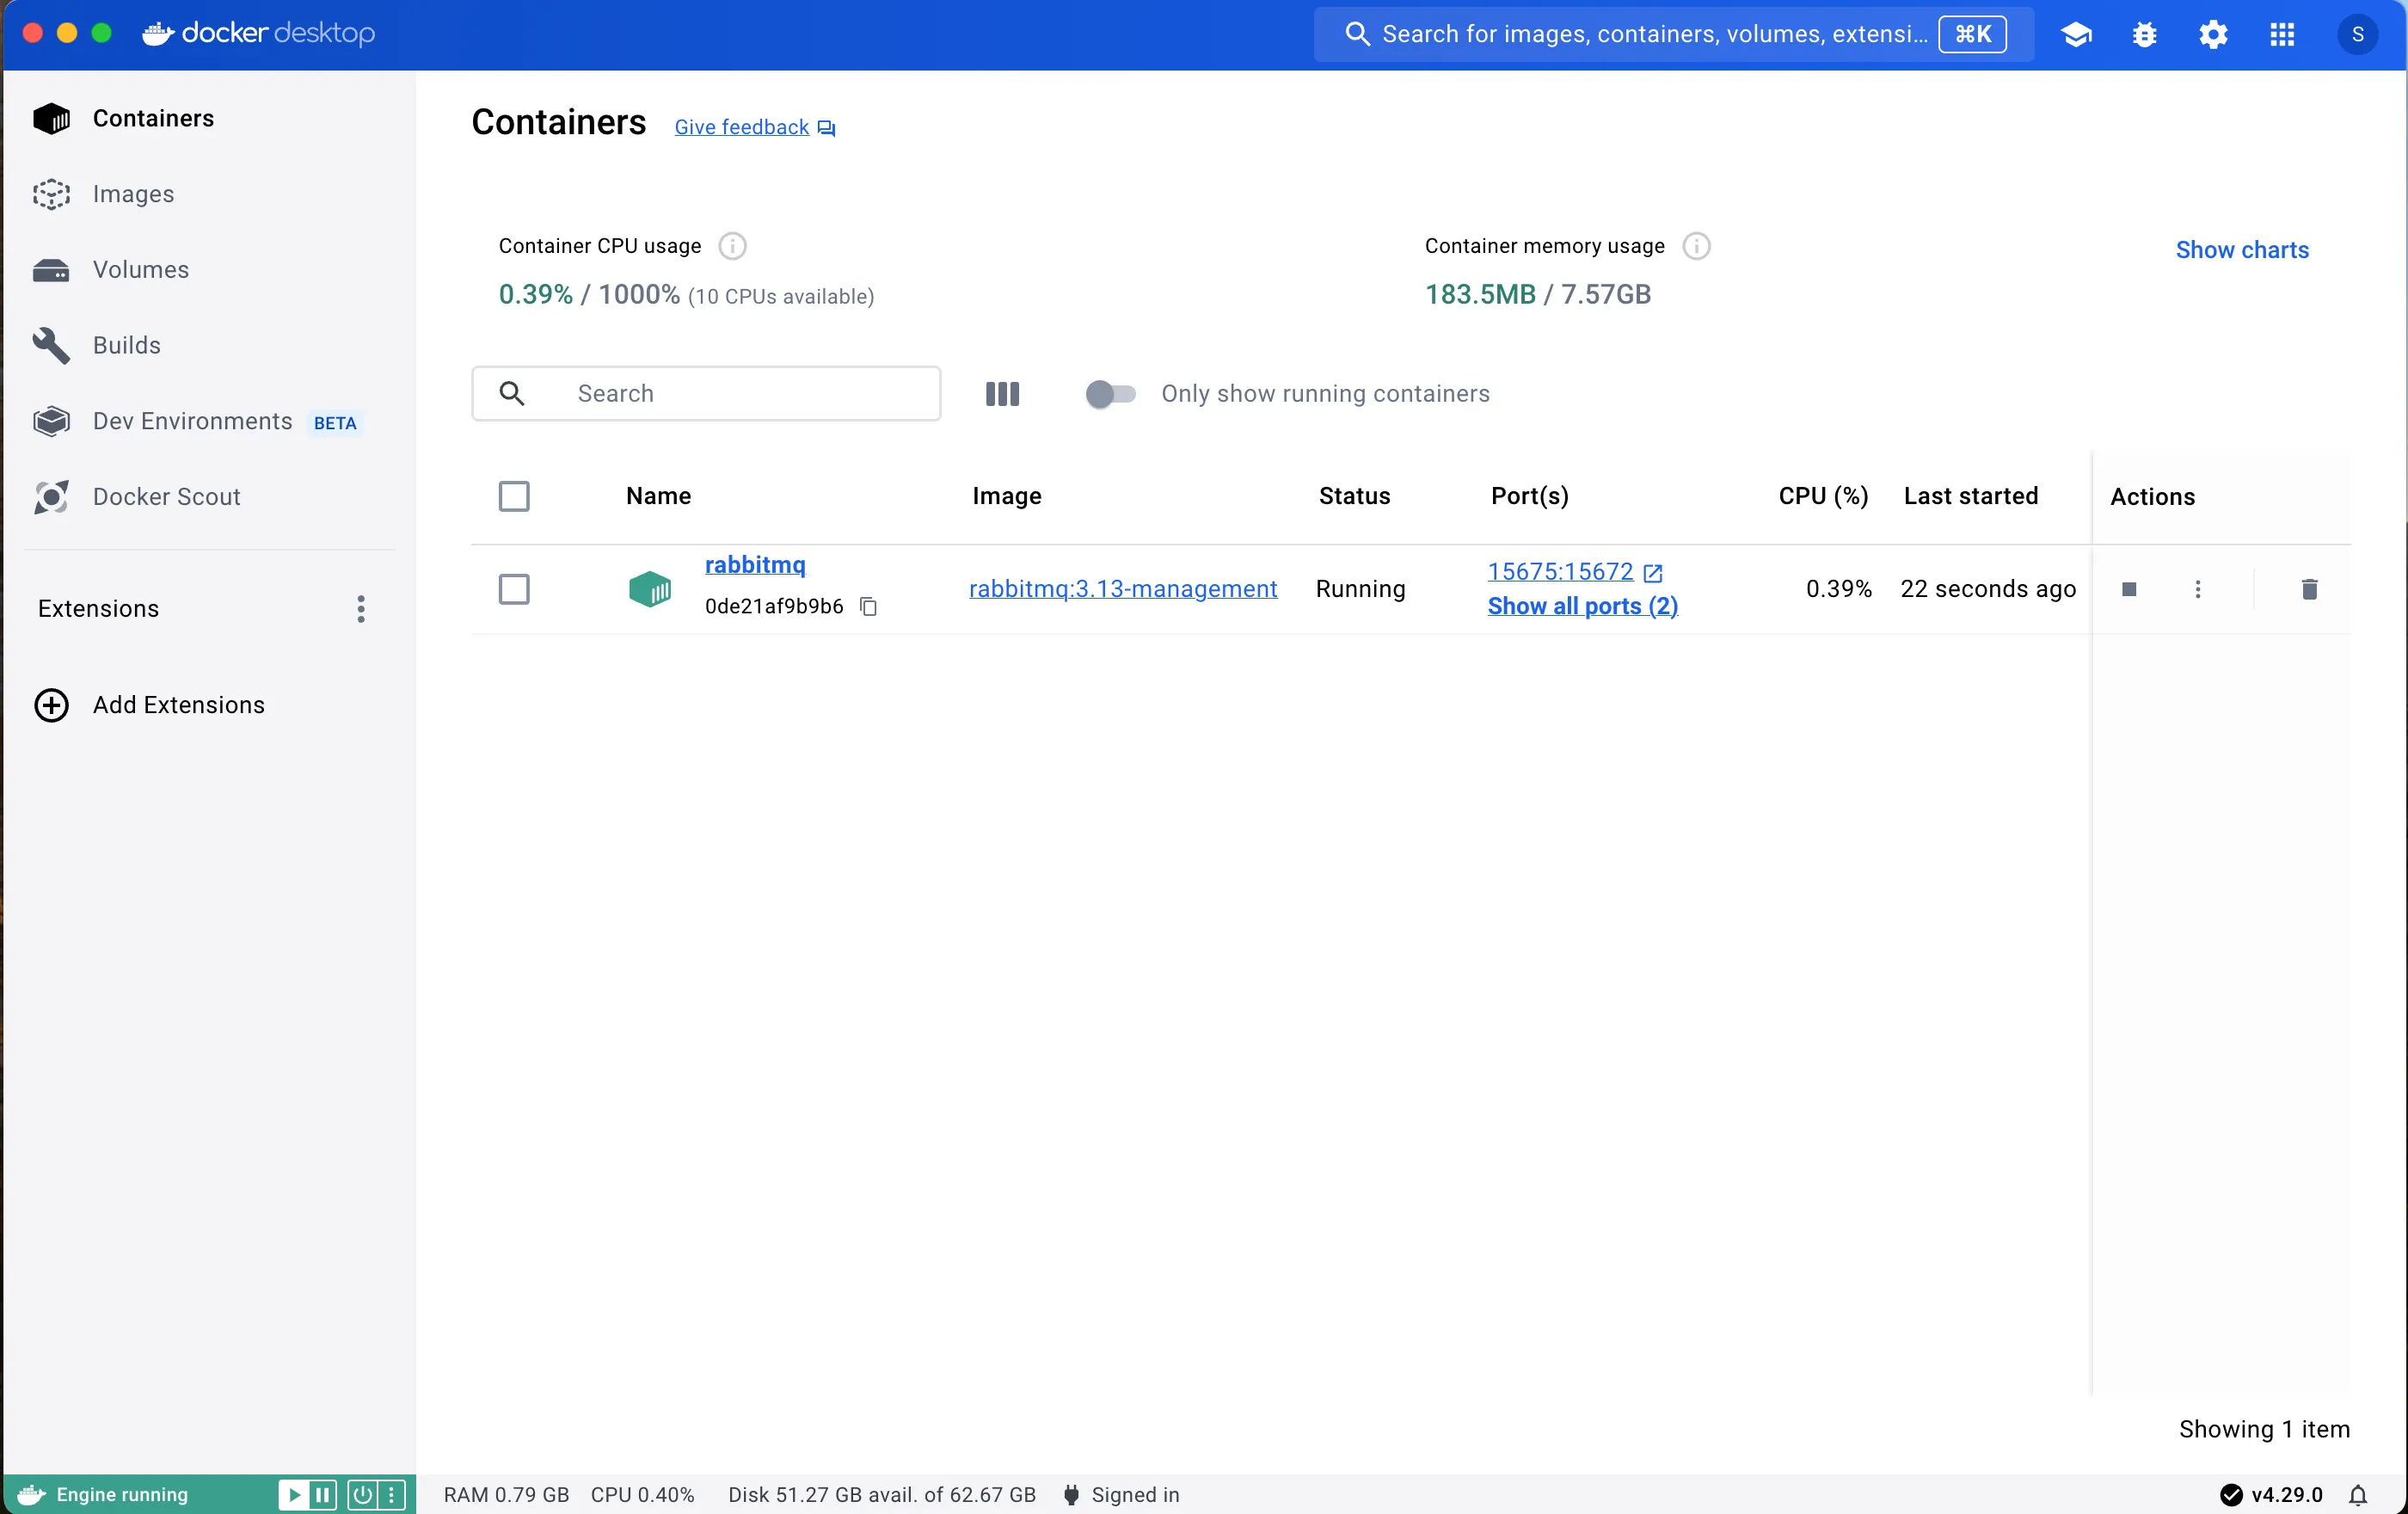Open the engine options kebab menu in status bar

391,1495
